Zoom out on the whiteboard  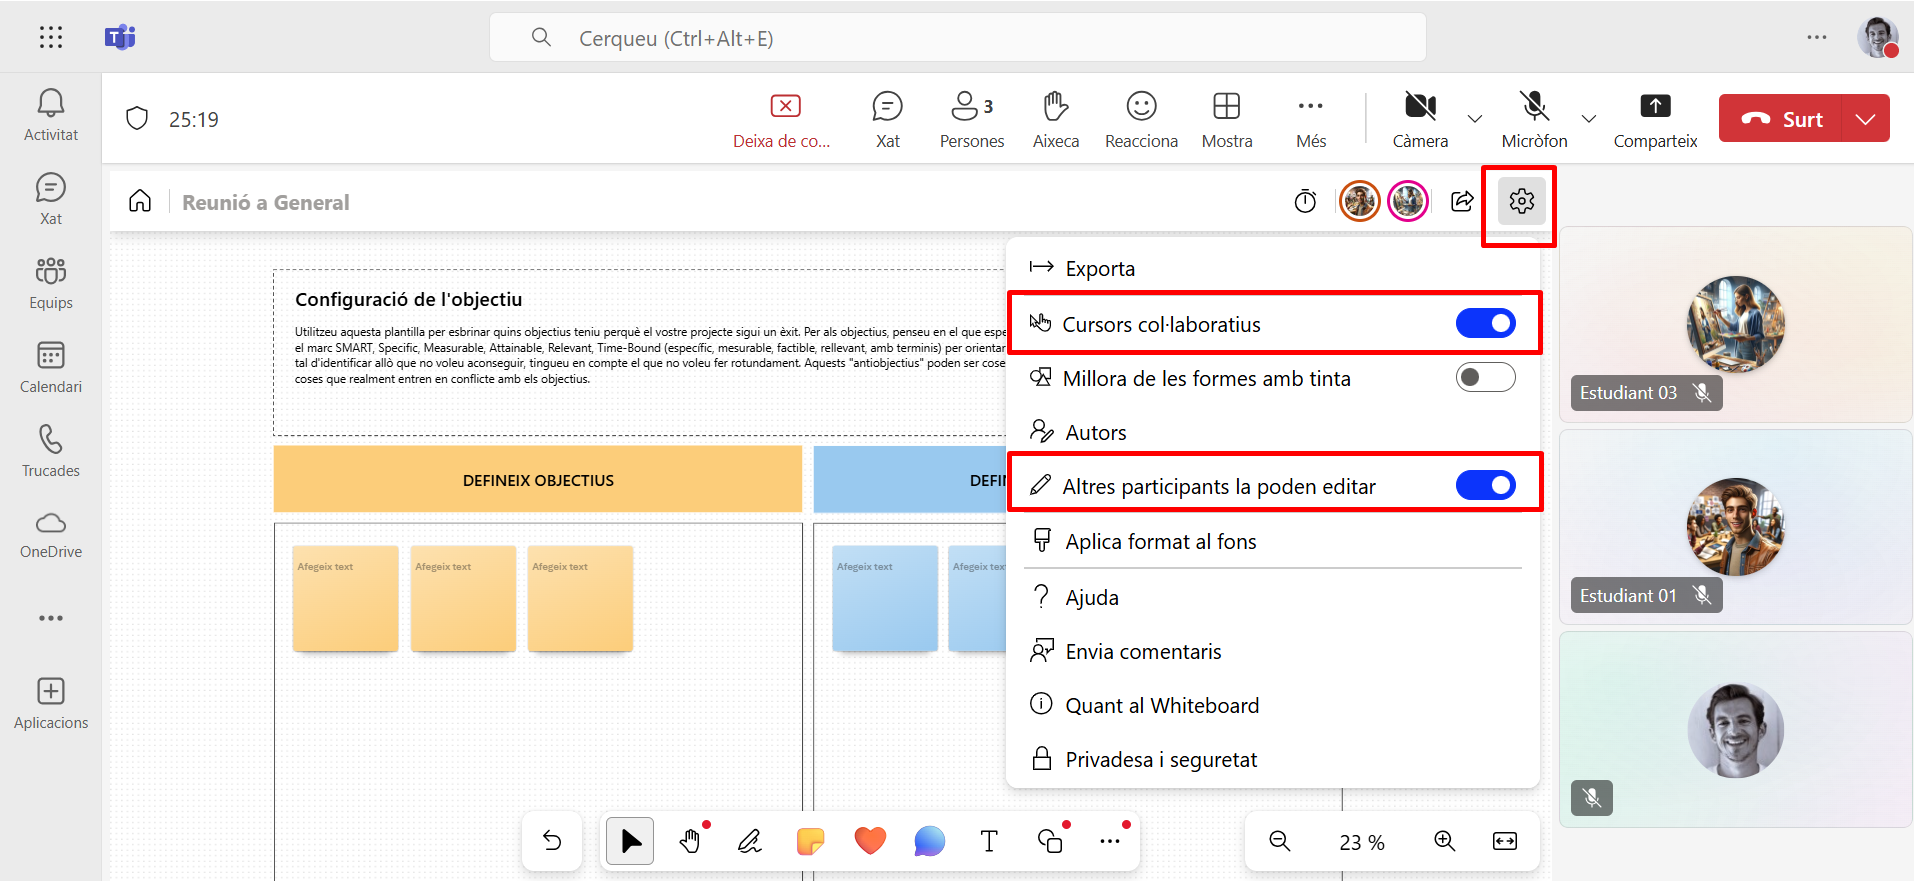tap(1279, 841)
